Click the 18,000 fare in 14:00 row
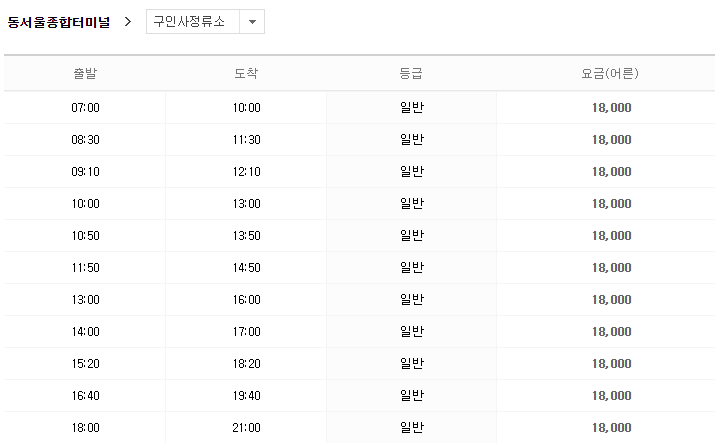Screen dimensions: 715x443 [x=611, y=331]
